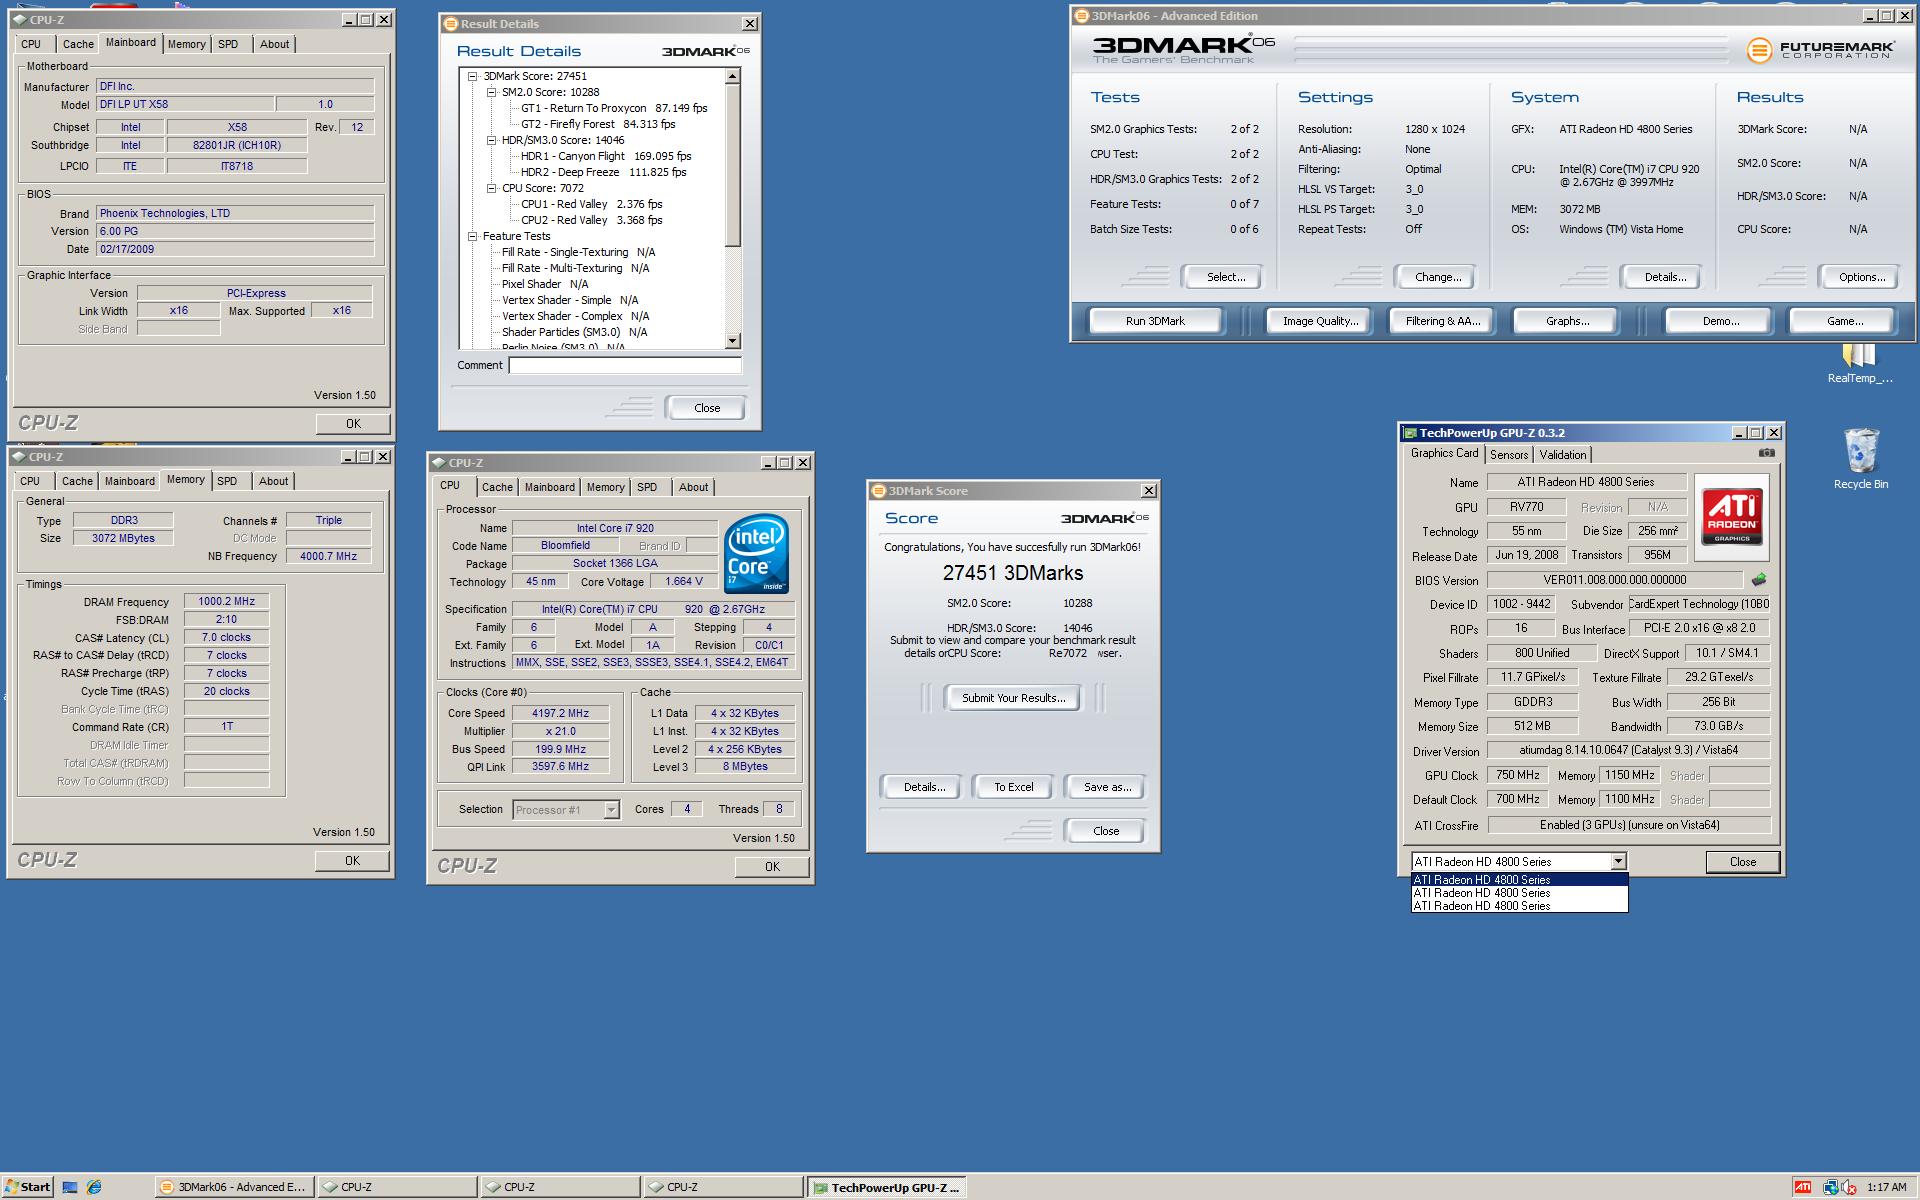Click Graphs button in 3DMark06

click(x=1567, y=321)
